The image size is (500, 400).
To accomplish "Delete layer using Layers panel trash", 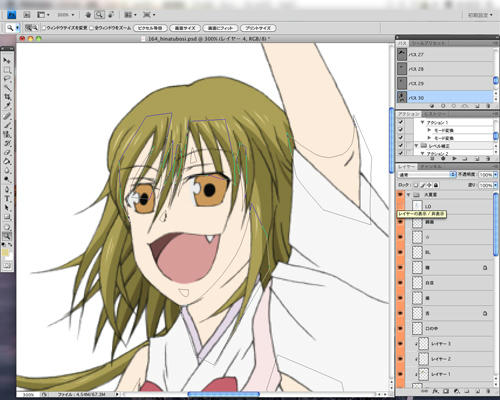I will 488,391.
